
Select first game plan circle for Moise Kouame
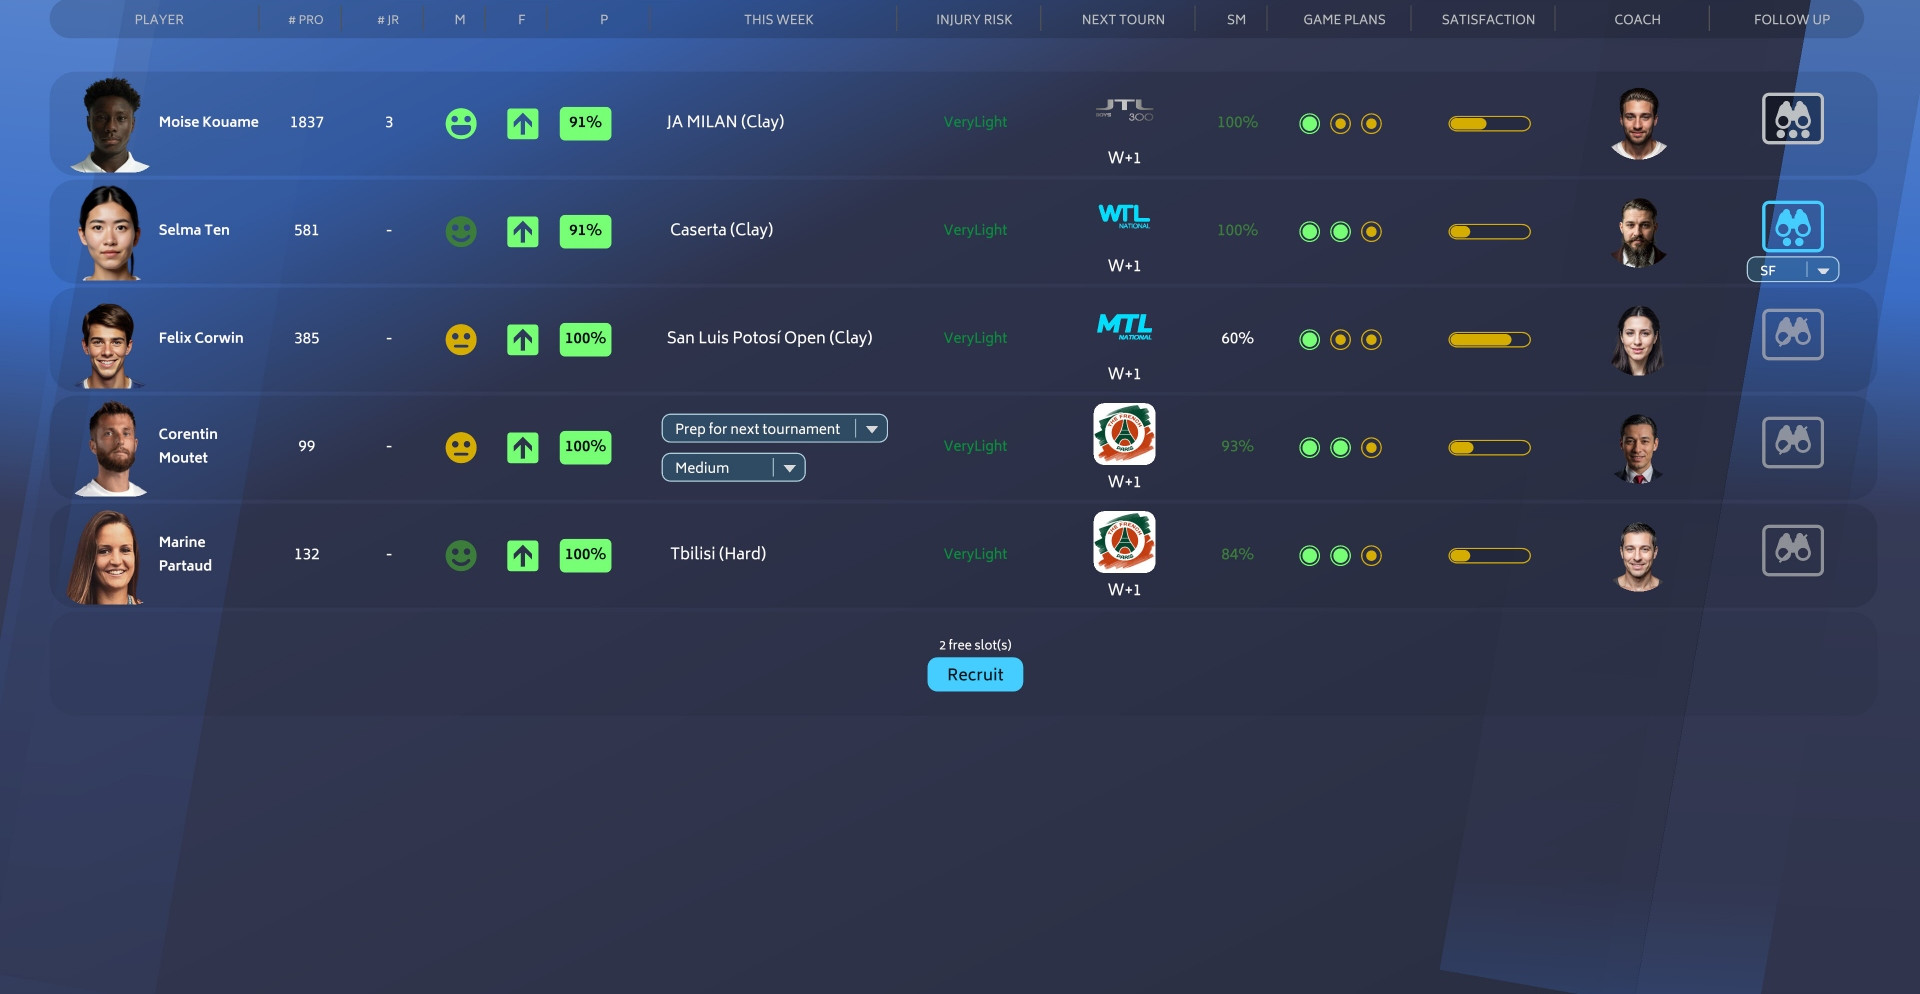(x=1309, y=124)
